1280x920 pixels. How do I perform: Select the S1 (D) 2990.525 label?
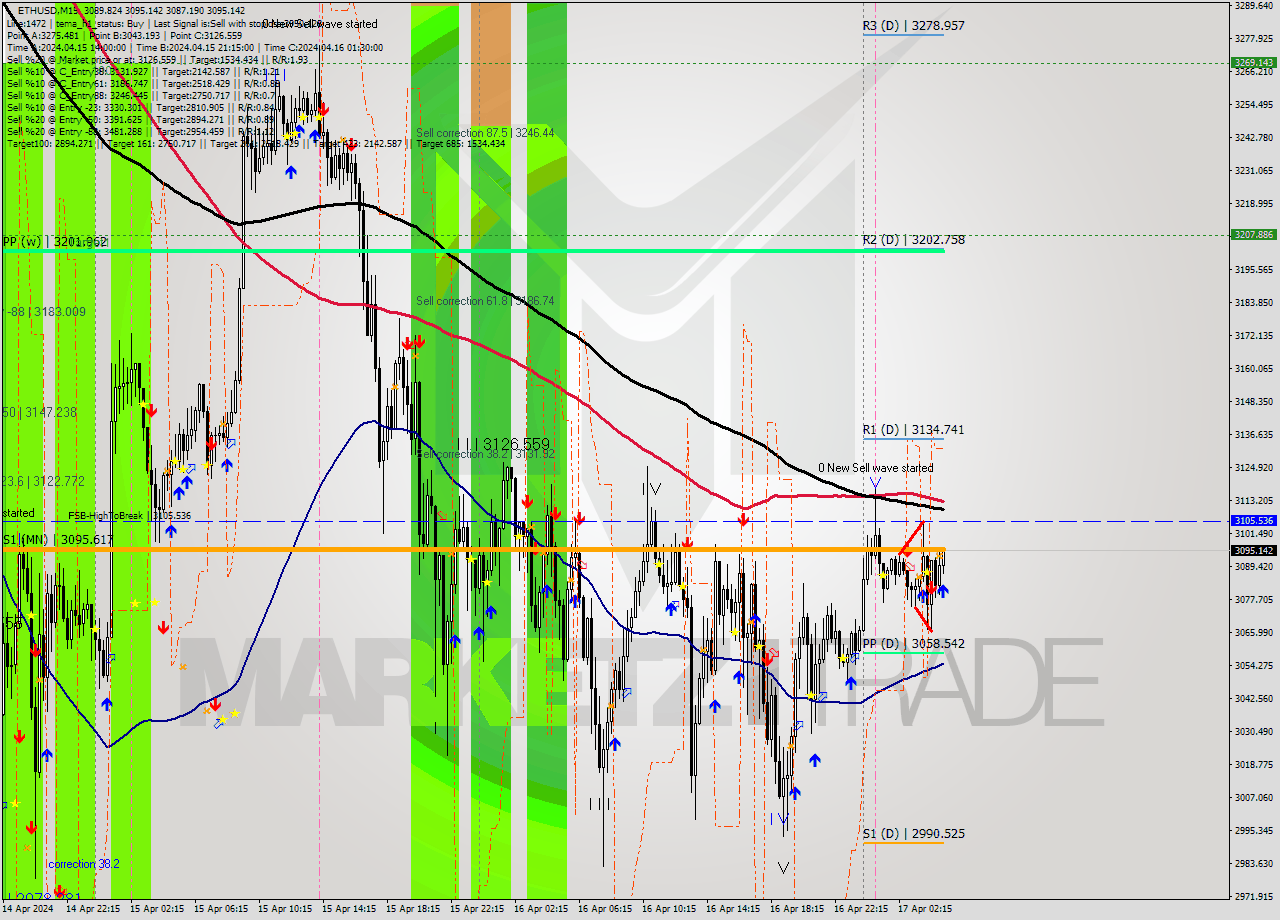coord(914,834)
